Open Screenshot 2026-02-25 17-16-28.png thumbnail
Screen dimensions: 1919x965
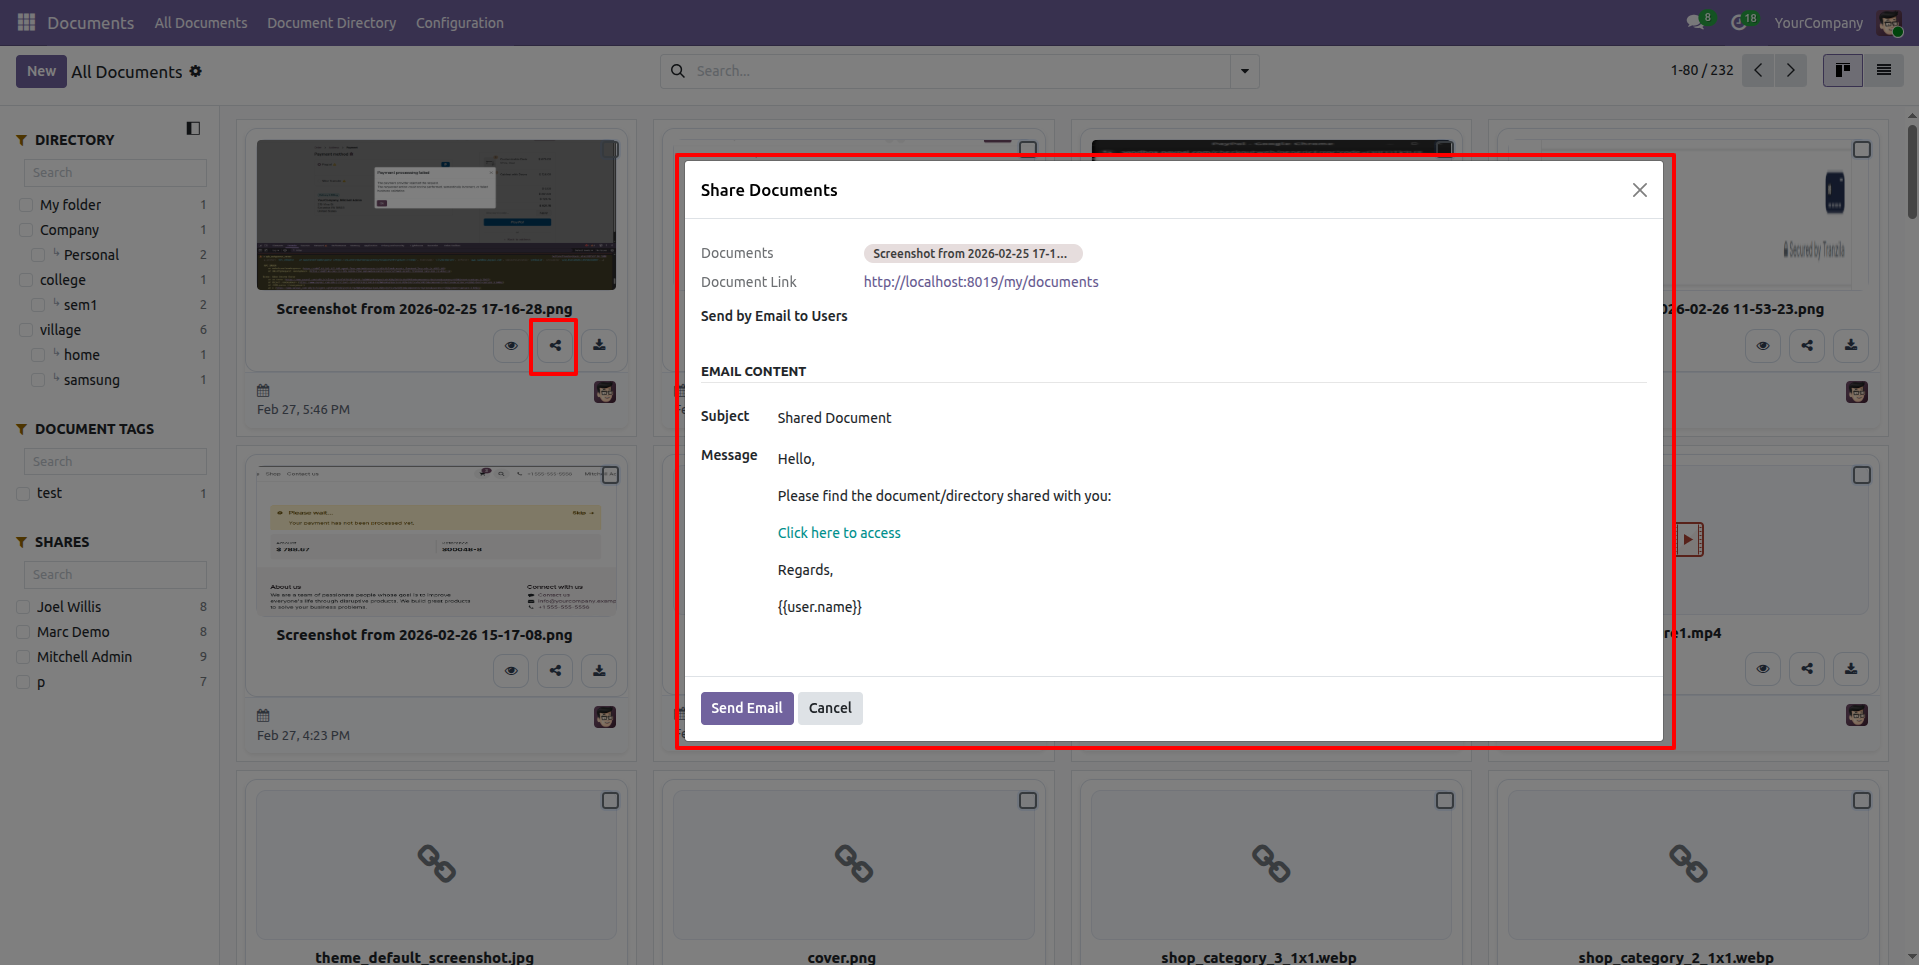pyautogui.click(x=436, y=215)
